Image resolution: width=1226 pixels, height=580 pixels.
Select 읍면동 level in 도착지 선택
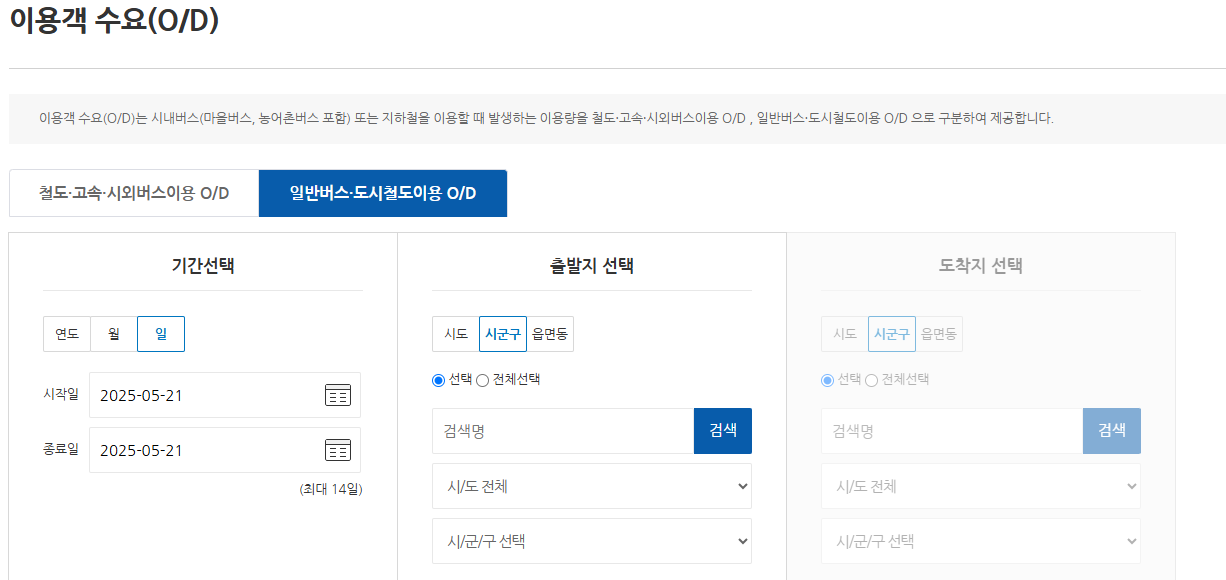939,334
